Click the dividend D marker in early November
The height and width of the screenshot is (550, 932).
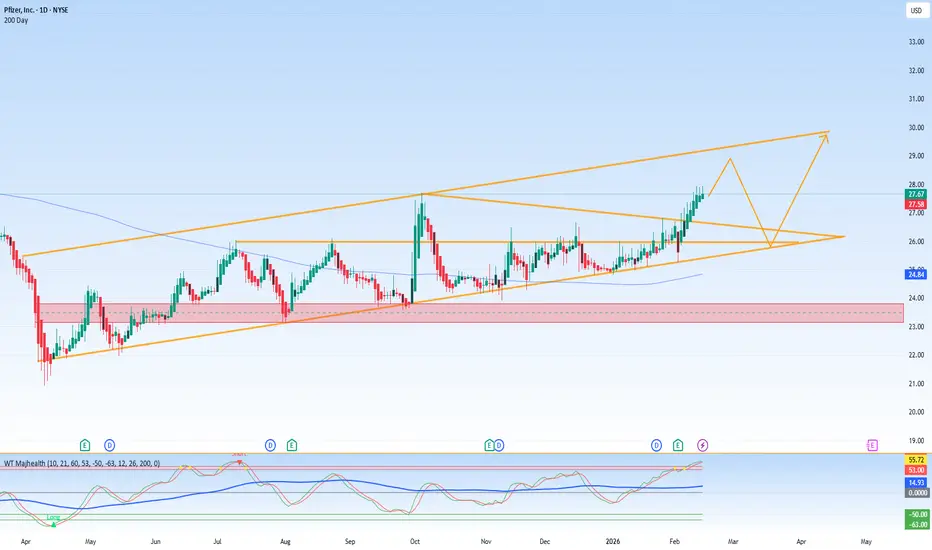(499, 445)
